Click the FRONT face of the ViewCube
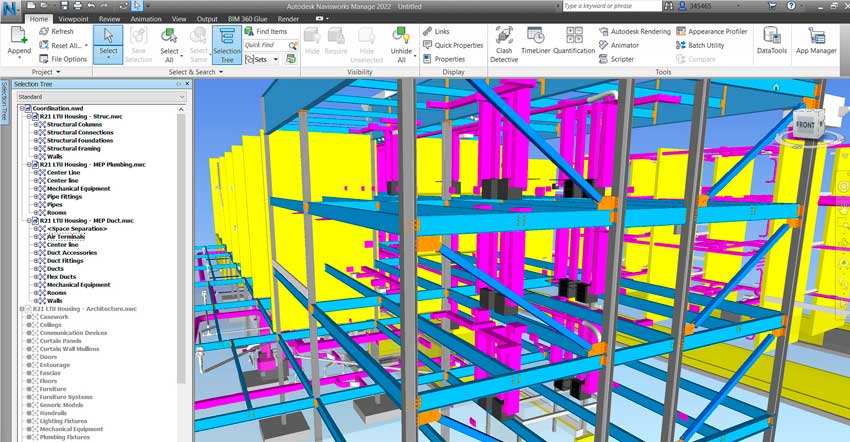The image size is (850, 442). tap(805, 124)
